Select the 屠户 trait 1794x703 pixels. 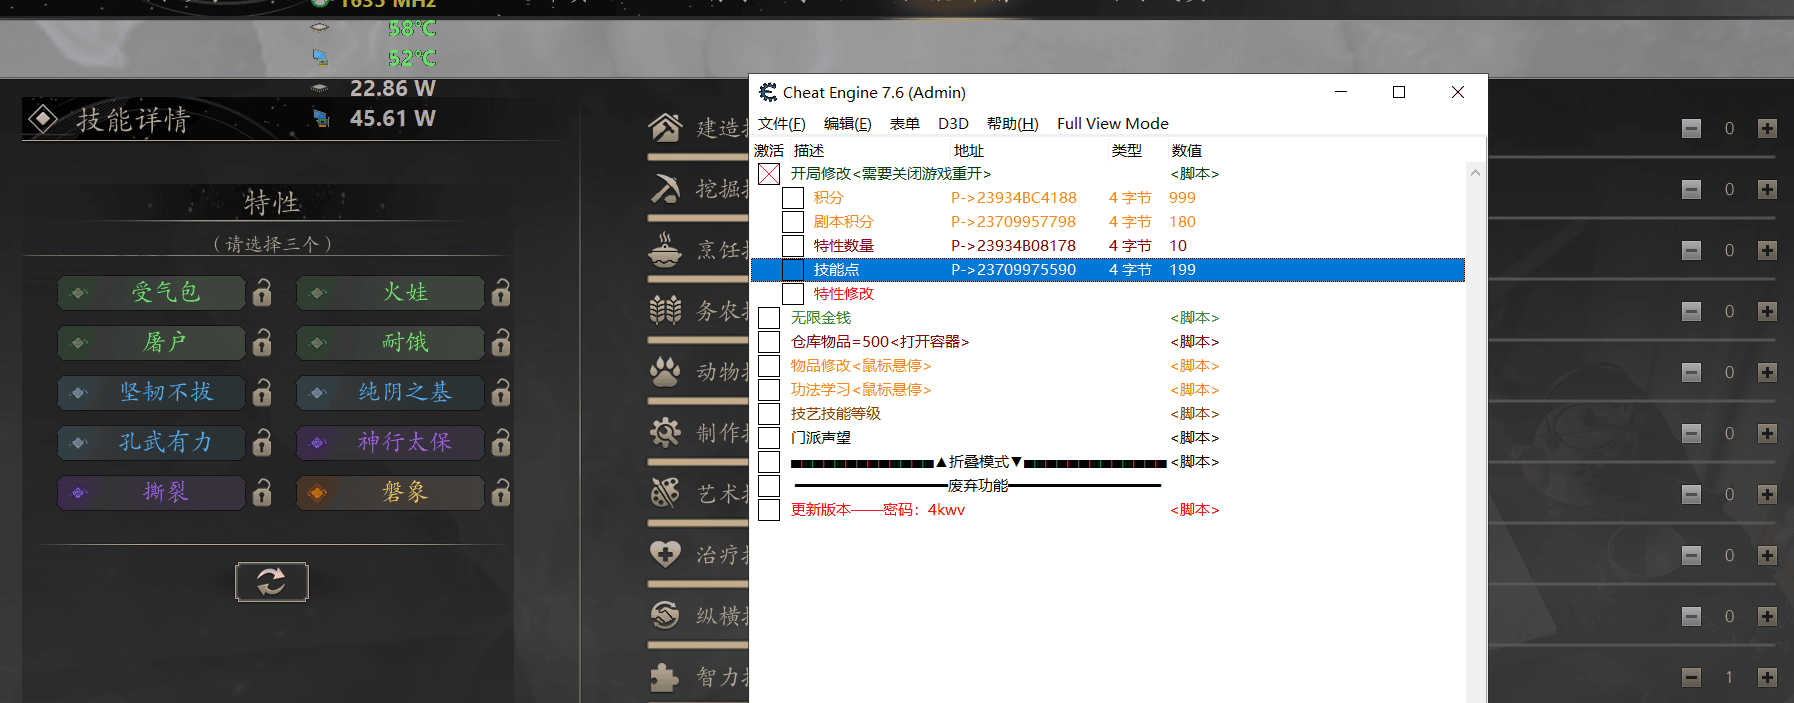pos(151,342)
